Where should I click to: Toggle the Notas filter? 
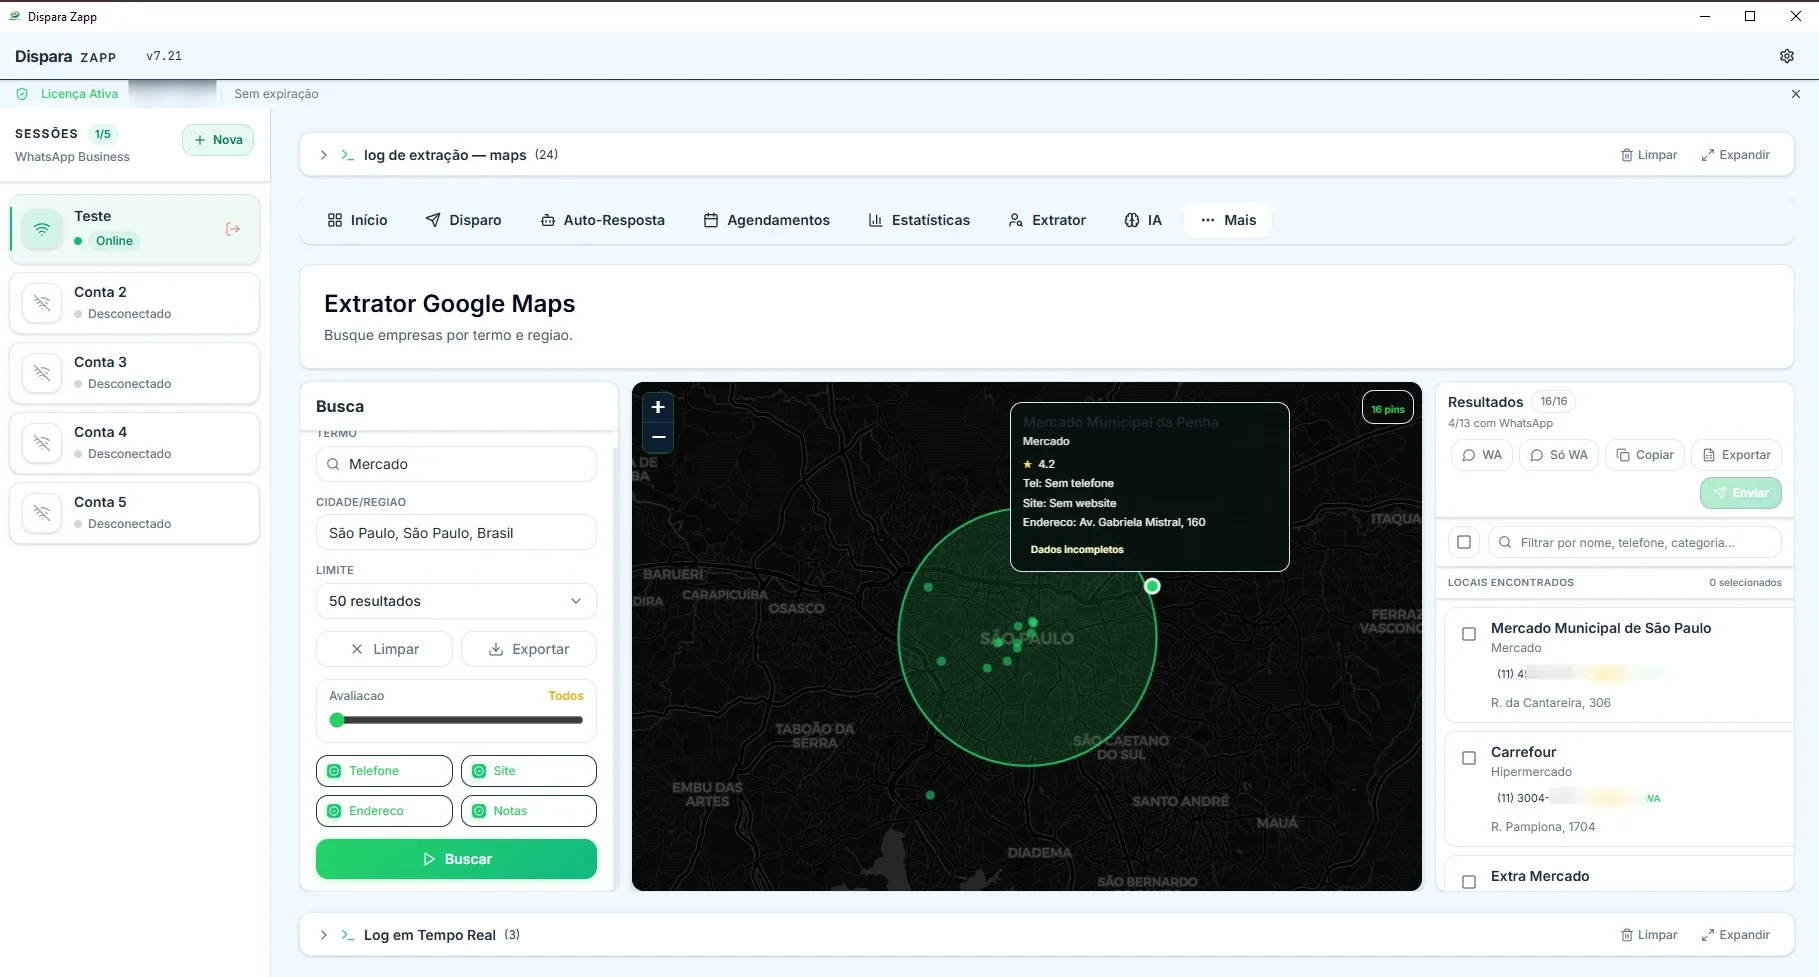pyautogui.click(x=528, y=811)
